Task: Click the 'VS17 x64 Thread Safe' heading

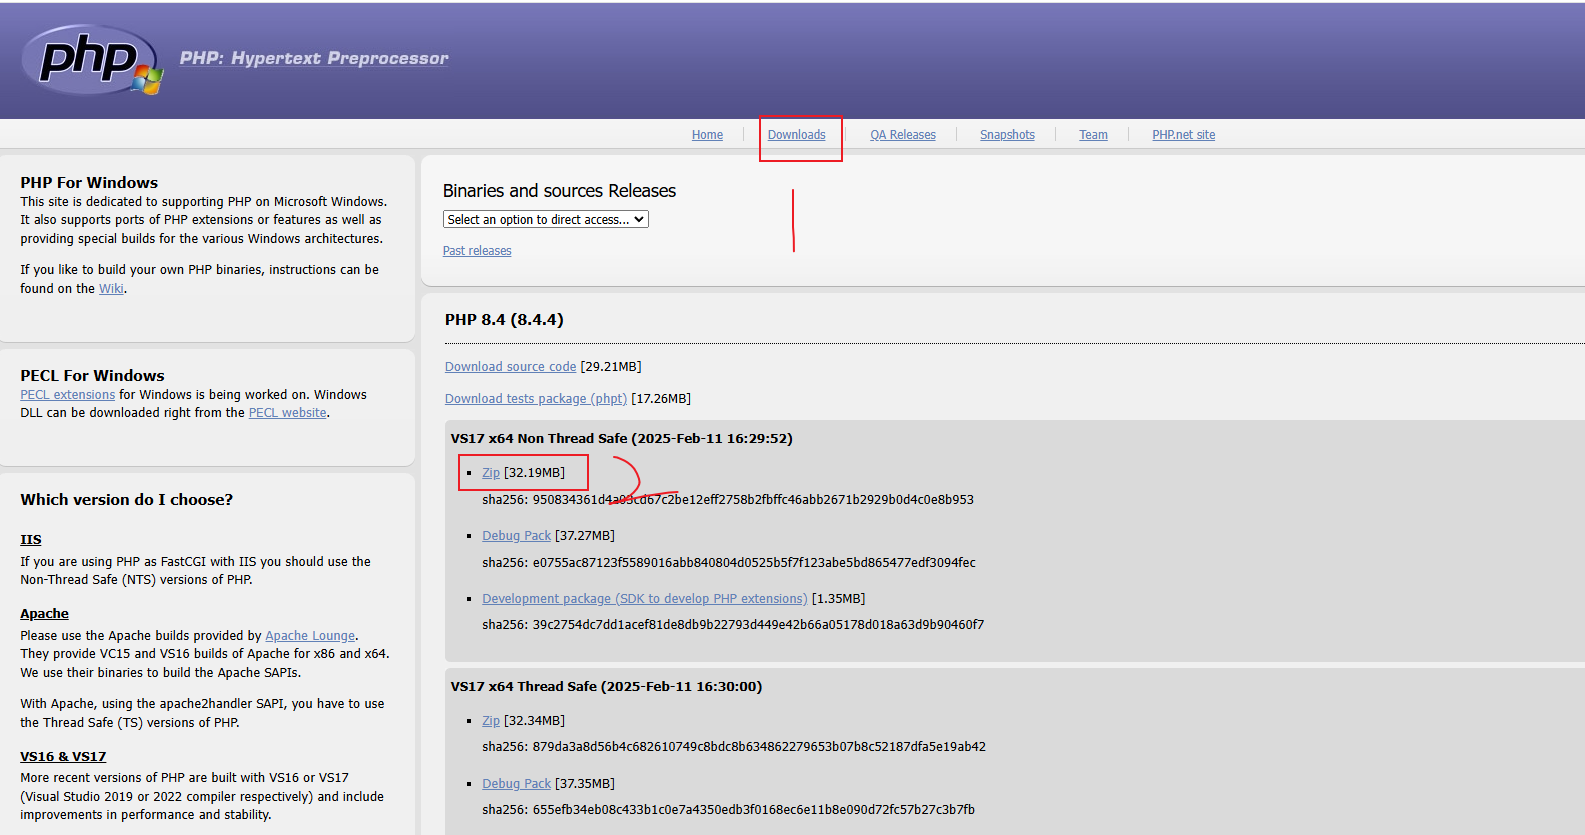Action: [x=606, y=687]
